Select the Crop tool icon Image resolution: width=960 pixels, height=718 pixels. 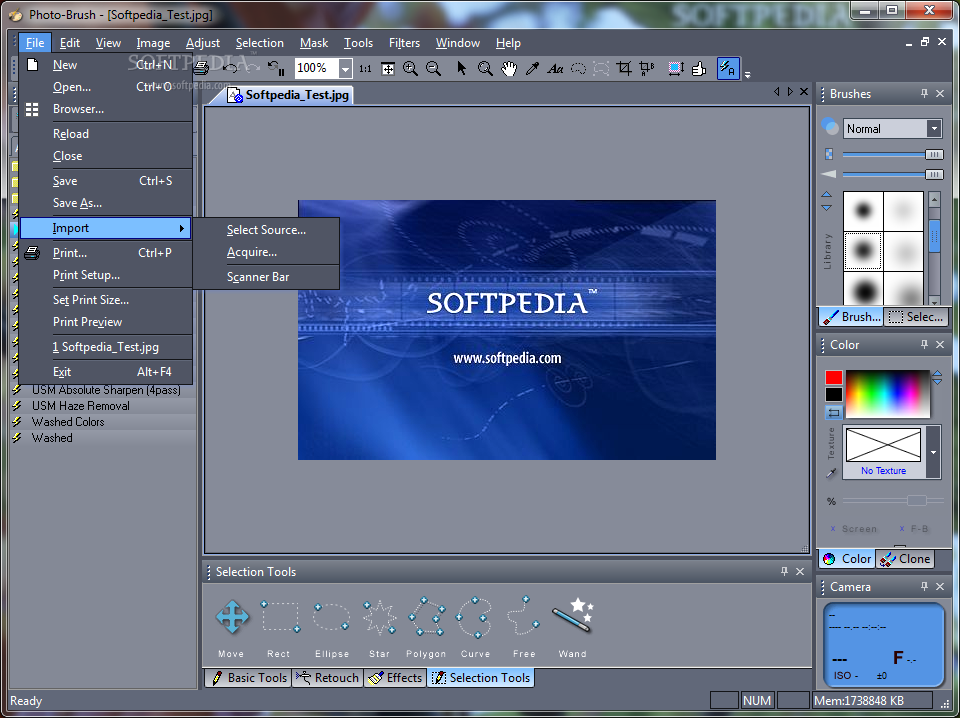[x=624, y=68]
